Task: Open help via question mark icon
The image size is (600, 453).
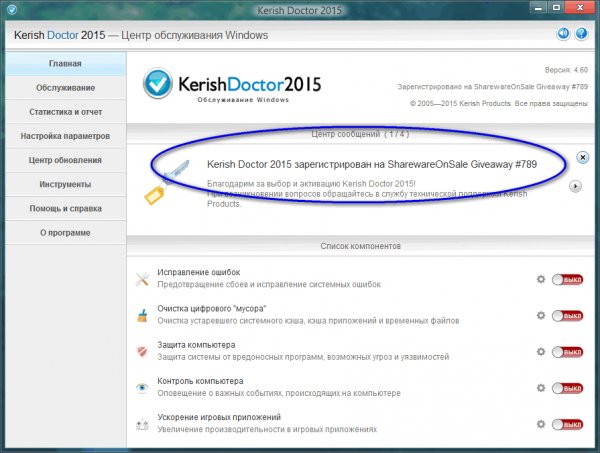Action: click(x=581, y=34)
